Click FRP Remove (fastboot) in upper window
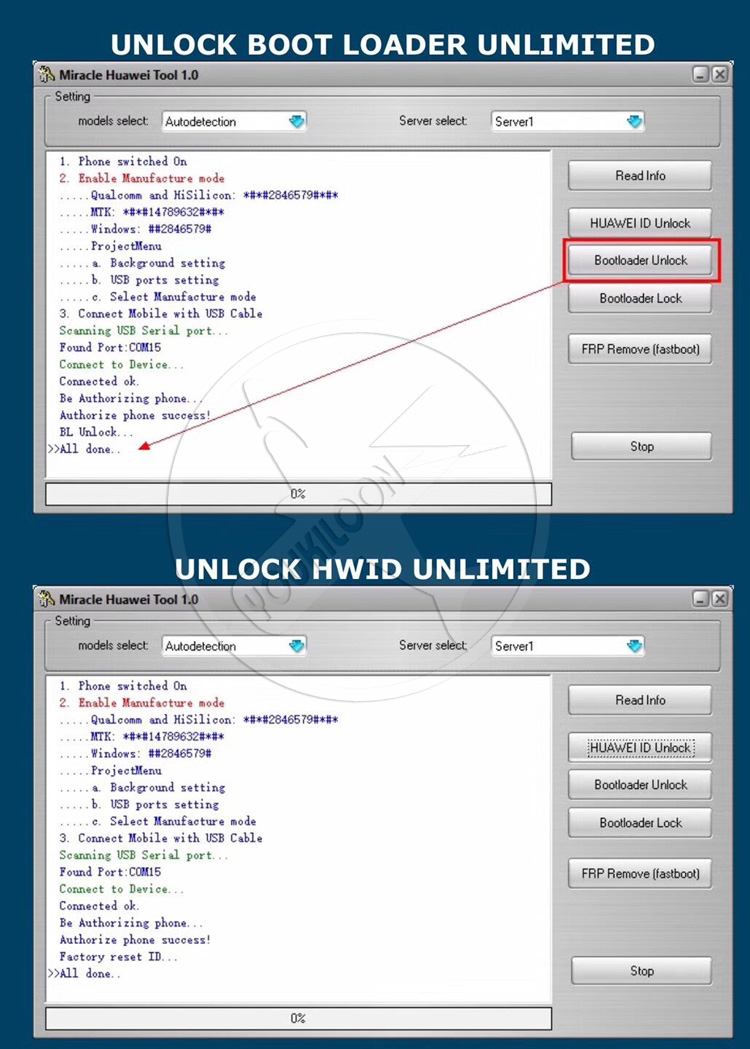750x1049 pixels. (x=640, y=349)
